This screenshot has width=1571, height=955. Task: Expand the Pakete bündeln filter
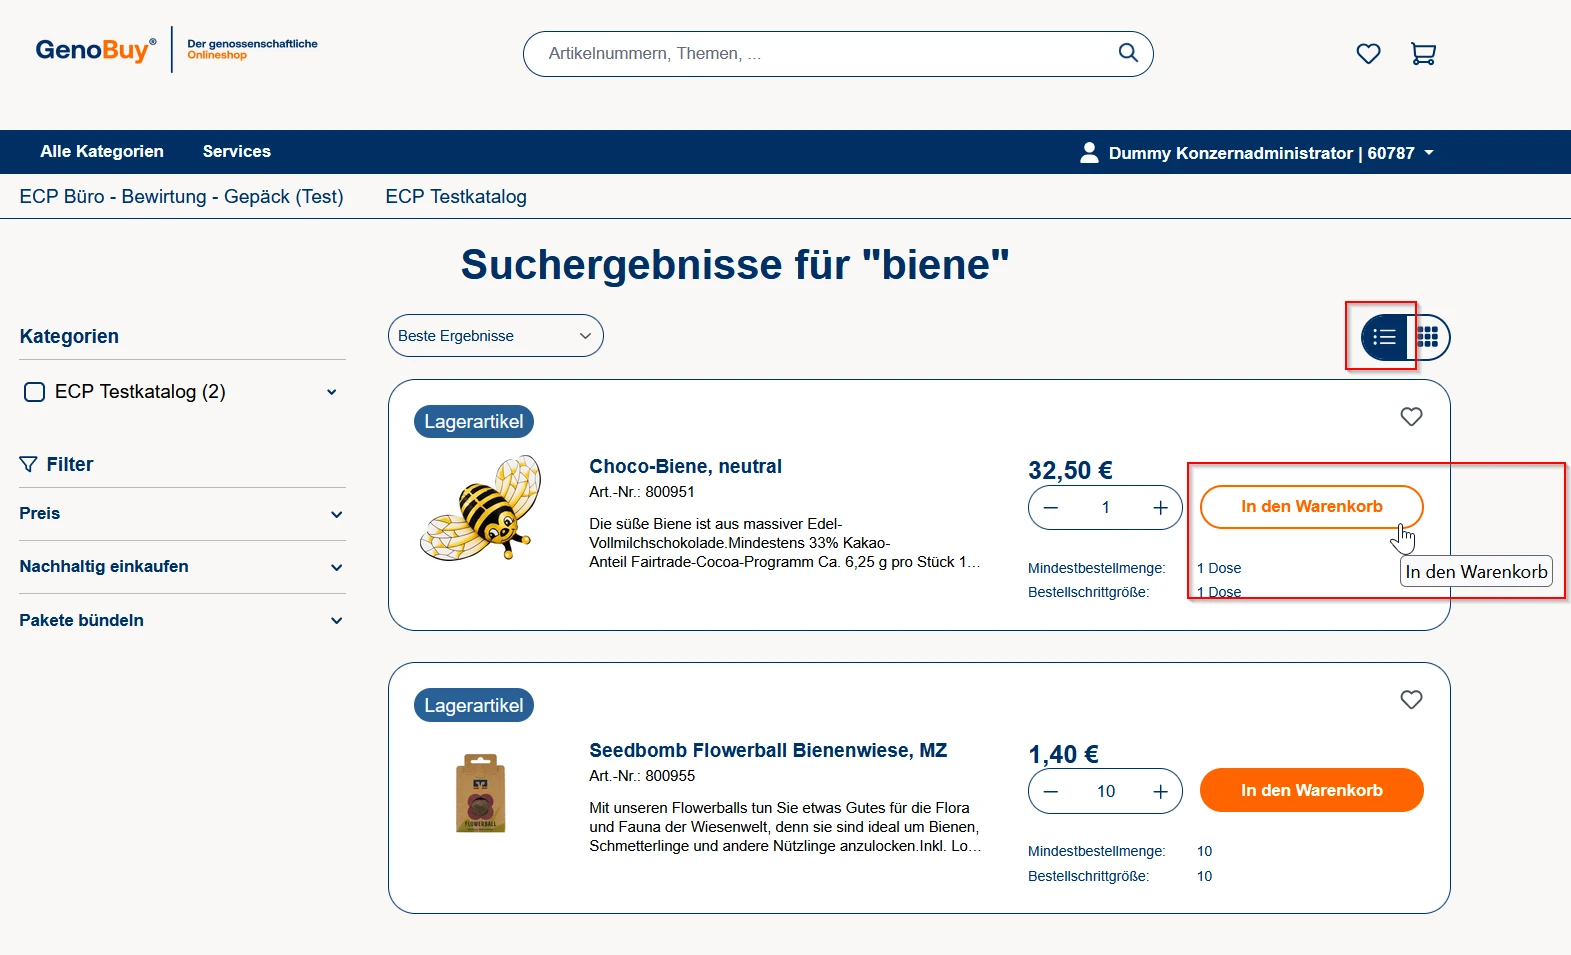click(181, 621)
